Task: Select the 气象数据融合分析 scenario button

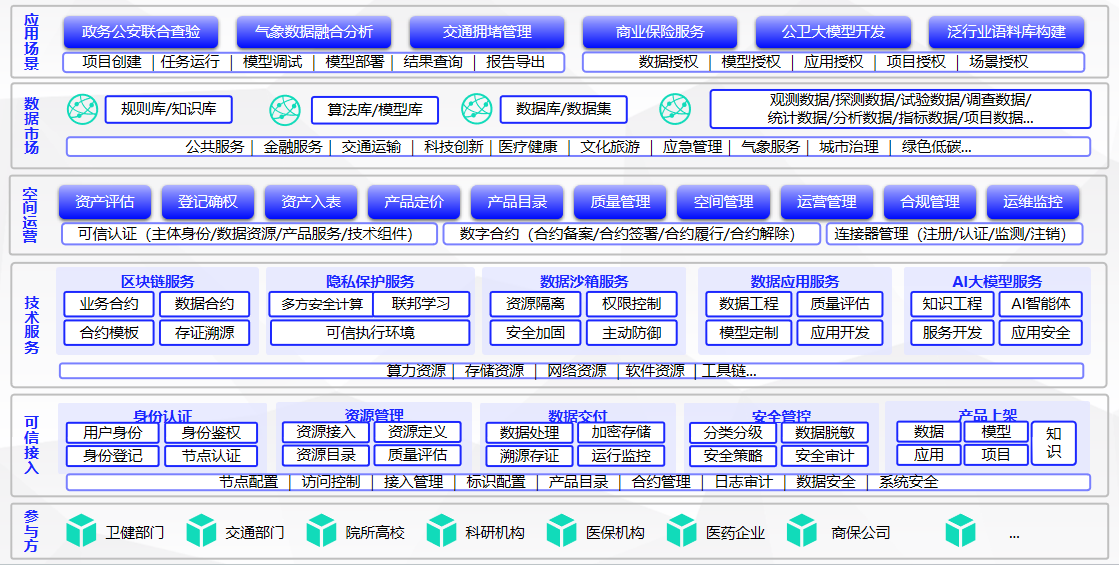Action: tap(314, 32)
